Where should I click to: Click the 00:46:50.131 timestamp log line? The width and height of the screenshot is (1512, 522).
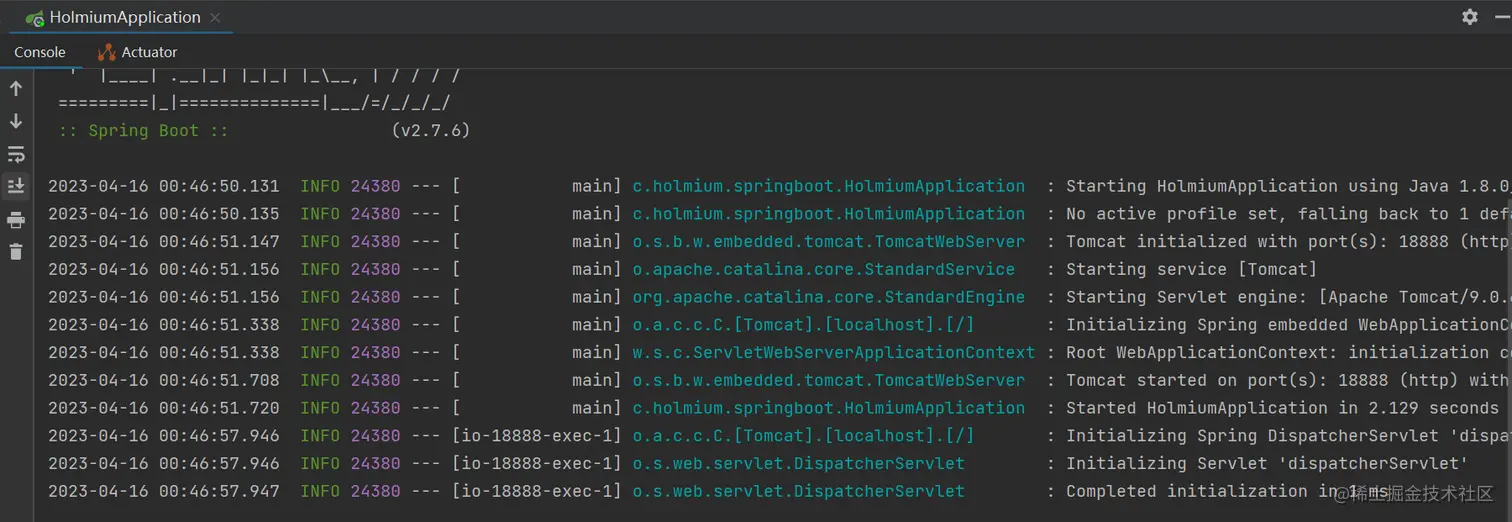164,187
